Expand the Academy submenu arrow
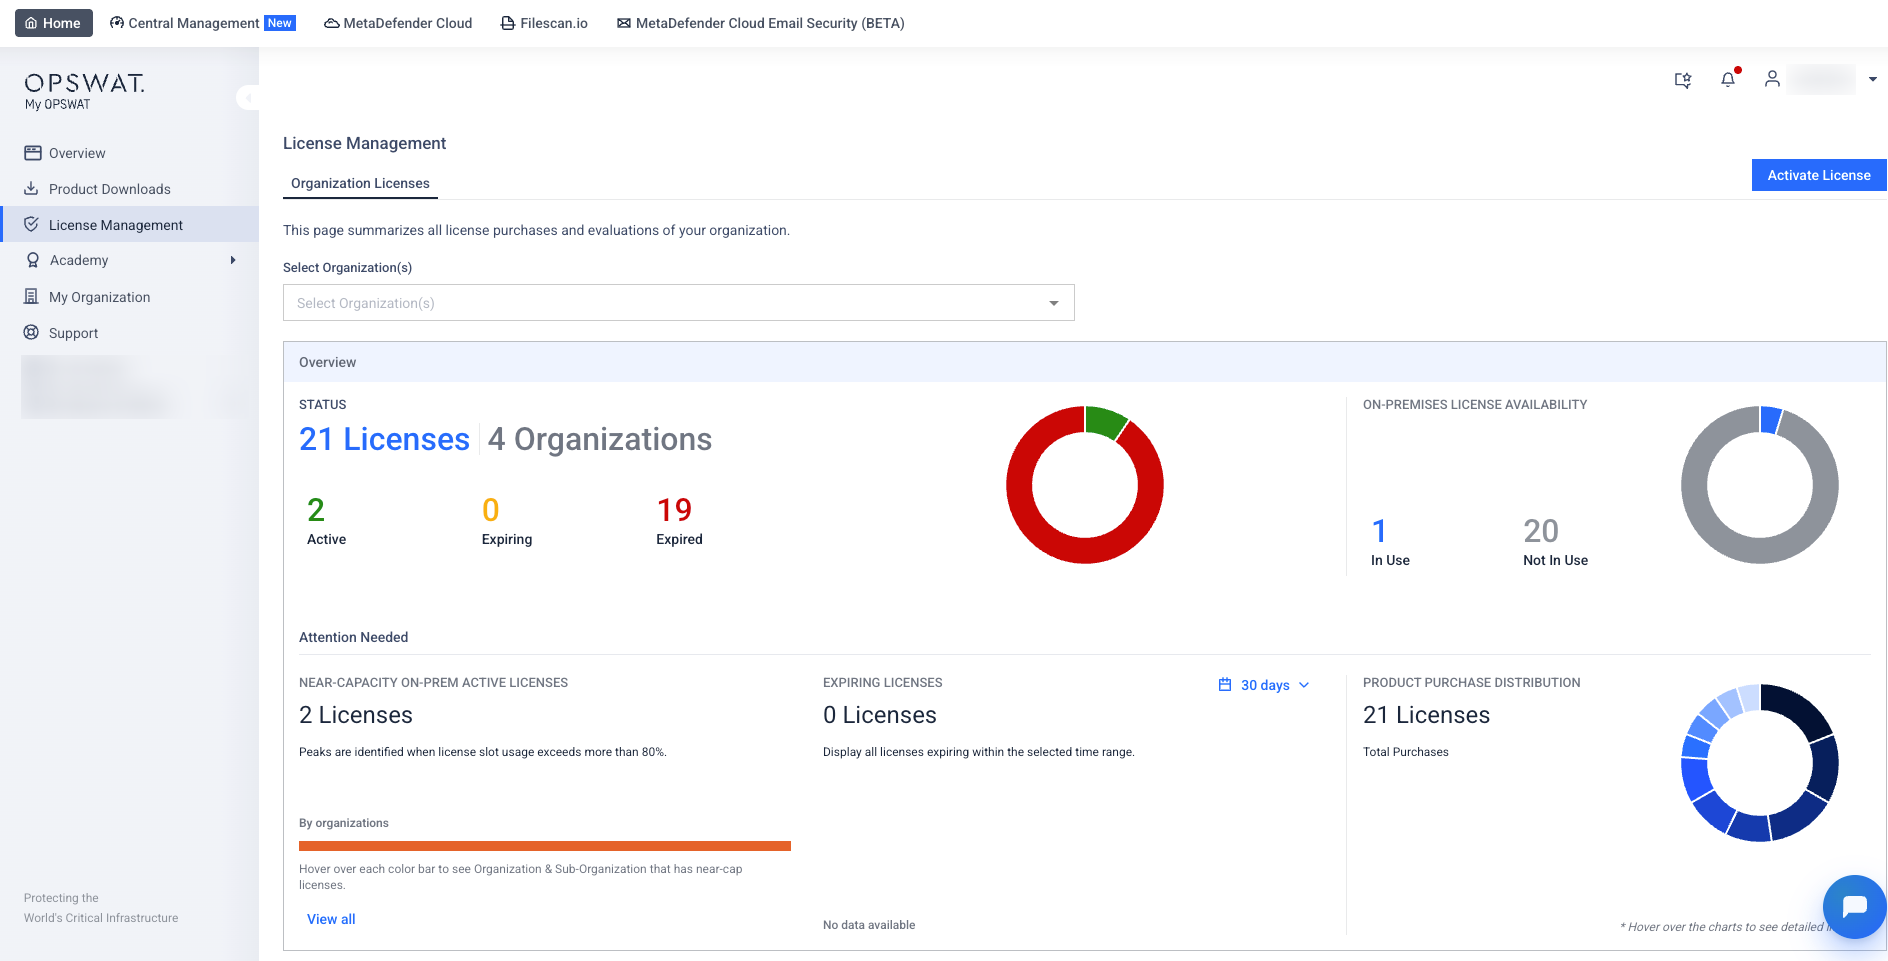The image size is (1888, 961). tap(233, 260)
